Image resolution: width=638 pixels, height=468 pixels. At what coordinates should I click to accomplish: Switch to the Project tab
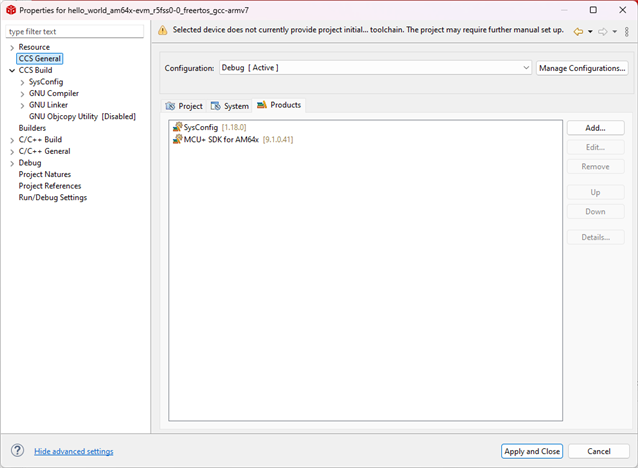coord(184,106)
